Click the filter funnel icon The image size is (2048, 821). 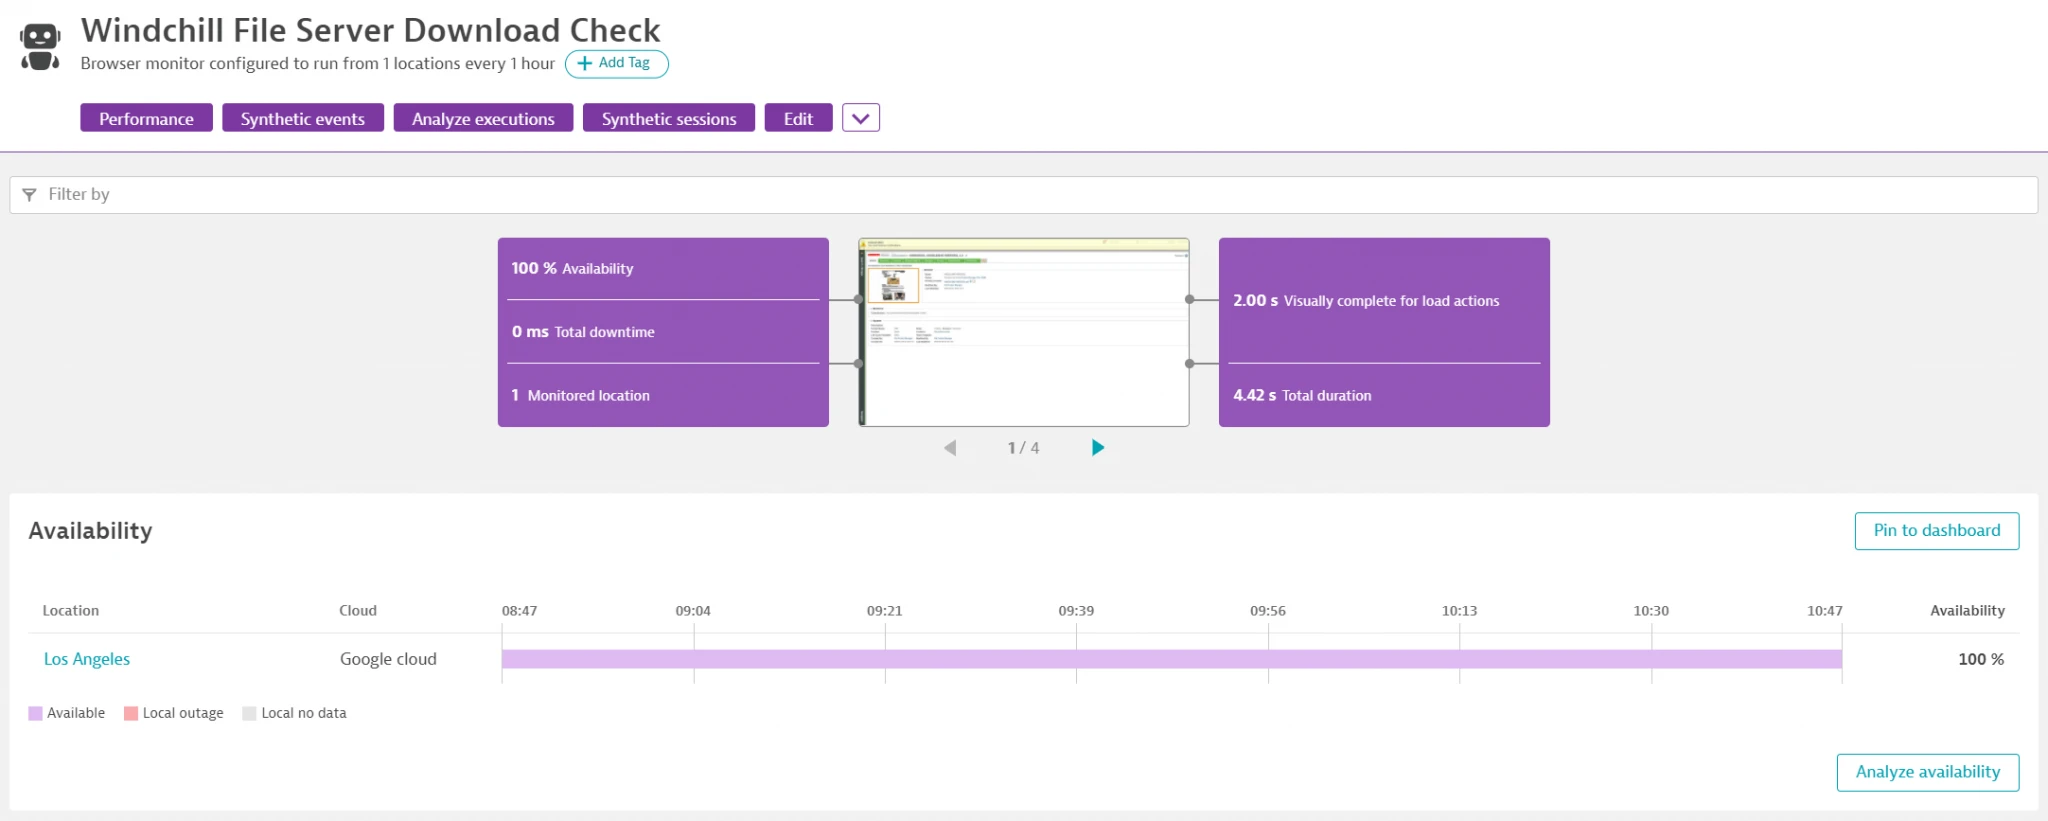click(x=29, y=195)
